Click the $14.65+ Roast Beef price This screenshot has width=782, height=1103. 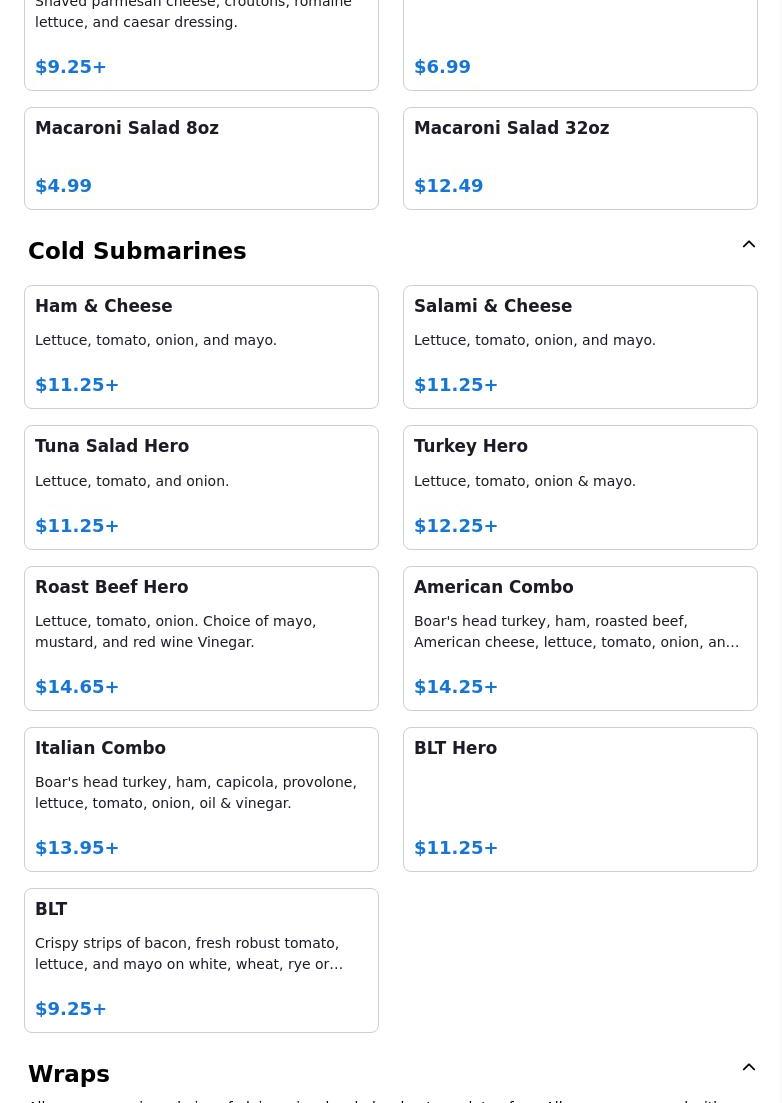[77, 687]
